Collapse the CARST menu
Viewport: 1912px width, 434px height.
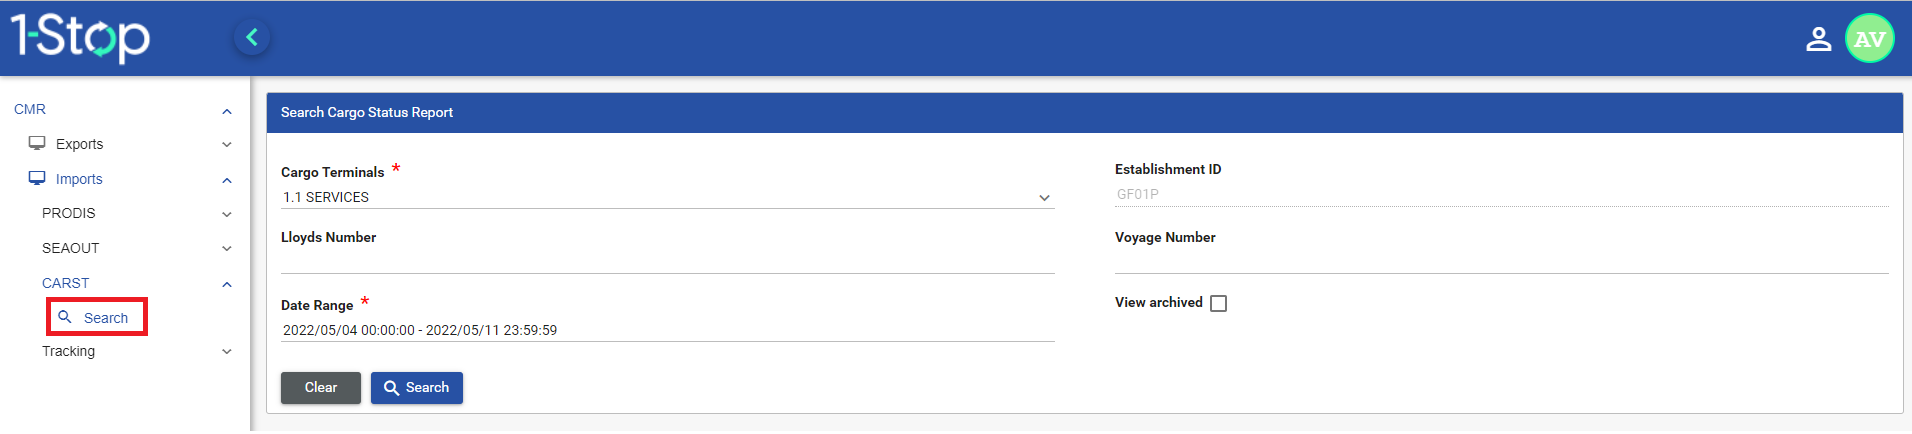pos(227,284)
